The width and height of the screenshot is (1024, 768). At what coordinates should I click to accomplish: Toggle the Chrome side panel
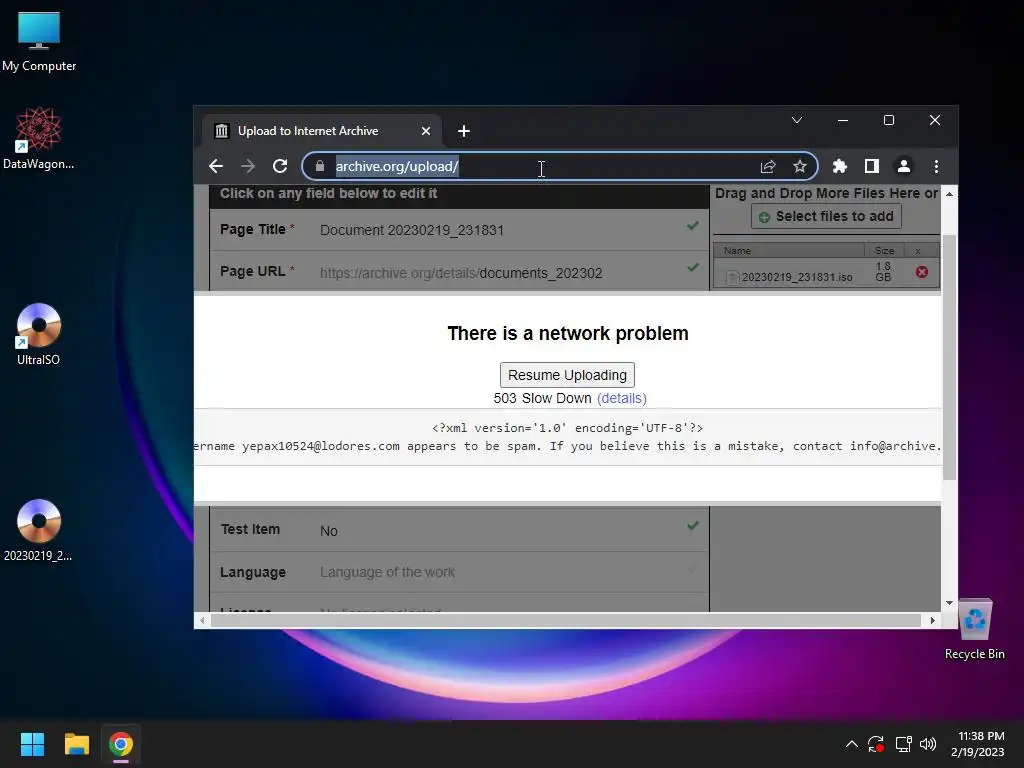872,167
